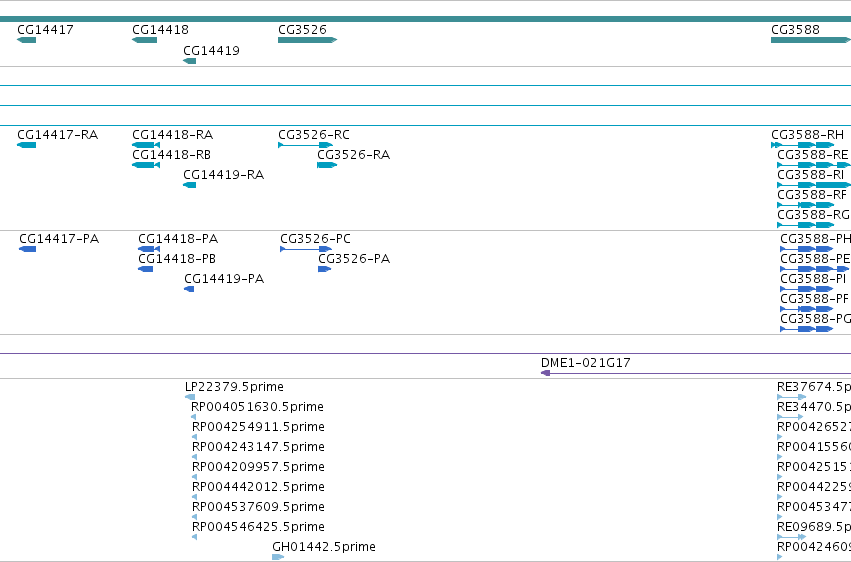Click the LP22379.5prime EST label

pyautogui.click(x=234, y=387)
